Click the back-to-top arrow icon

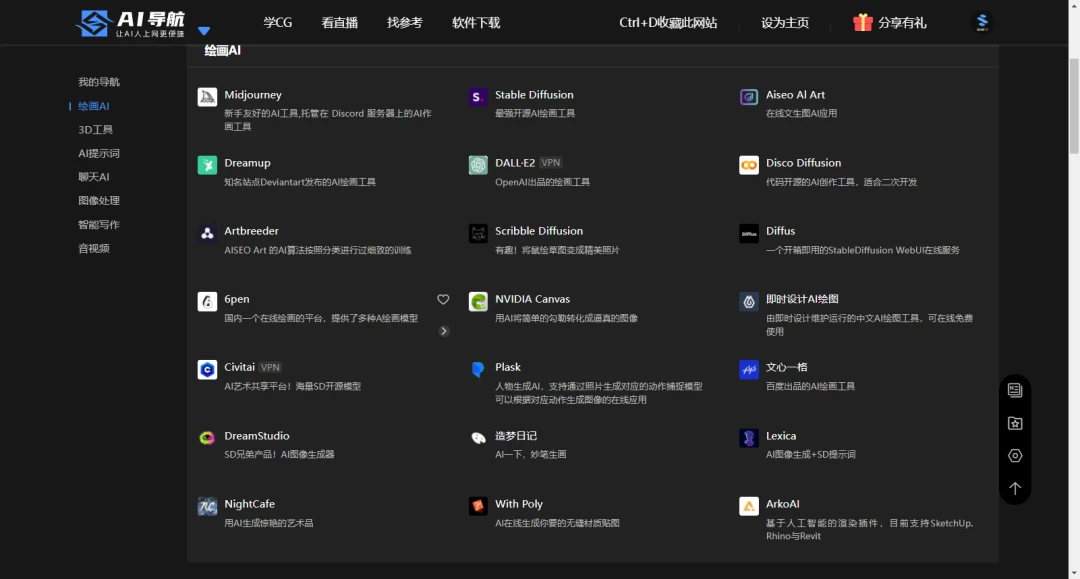click(x=1015, y=488)
